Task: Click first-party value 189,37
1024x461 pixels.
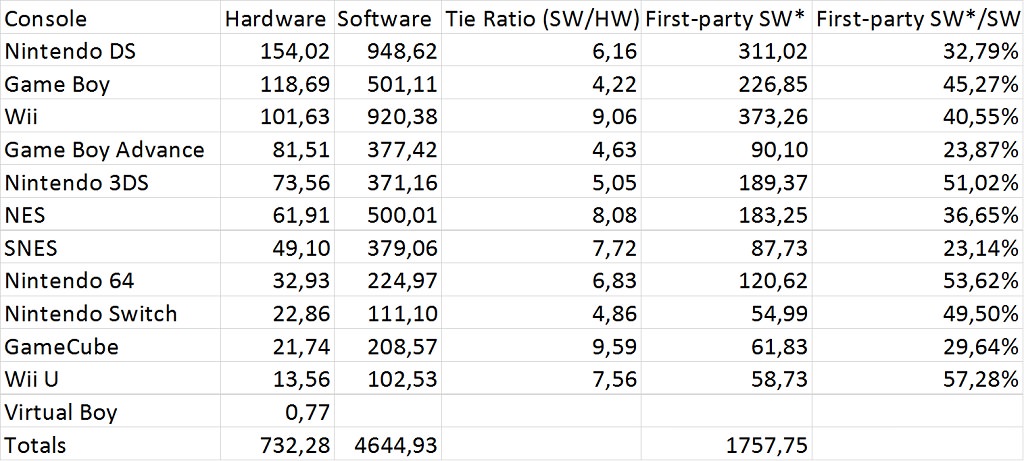Action: pos(726,182)
